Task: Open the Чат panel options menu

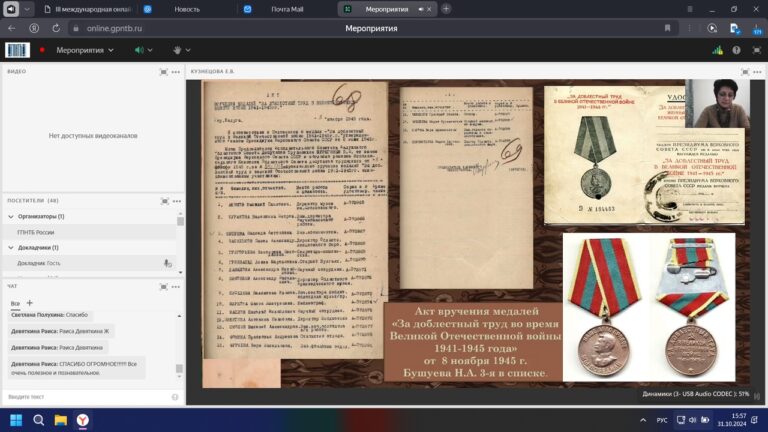Action: (x=177, y=287)
